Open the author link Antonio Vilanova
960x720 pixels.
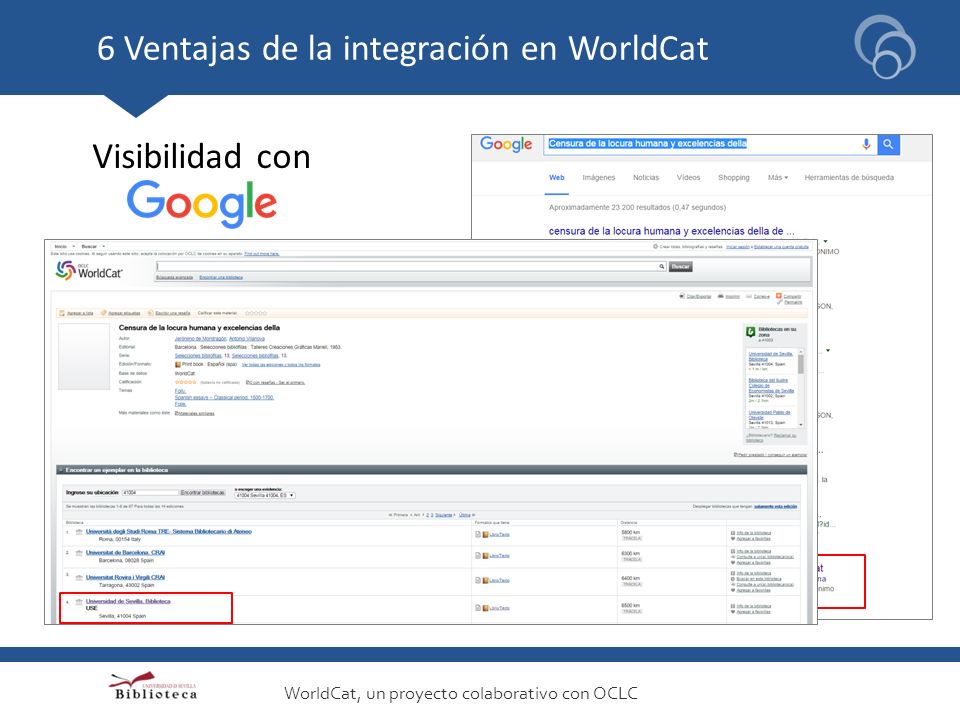click(x=247, y=339)
